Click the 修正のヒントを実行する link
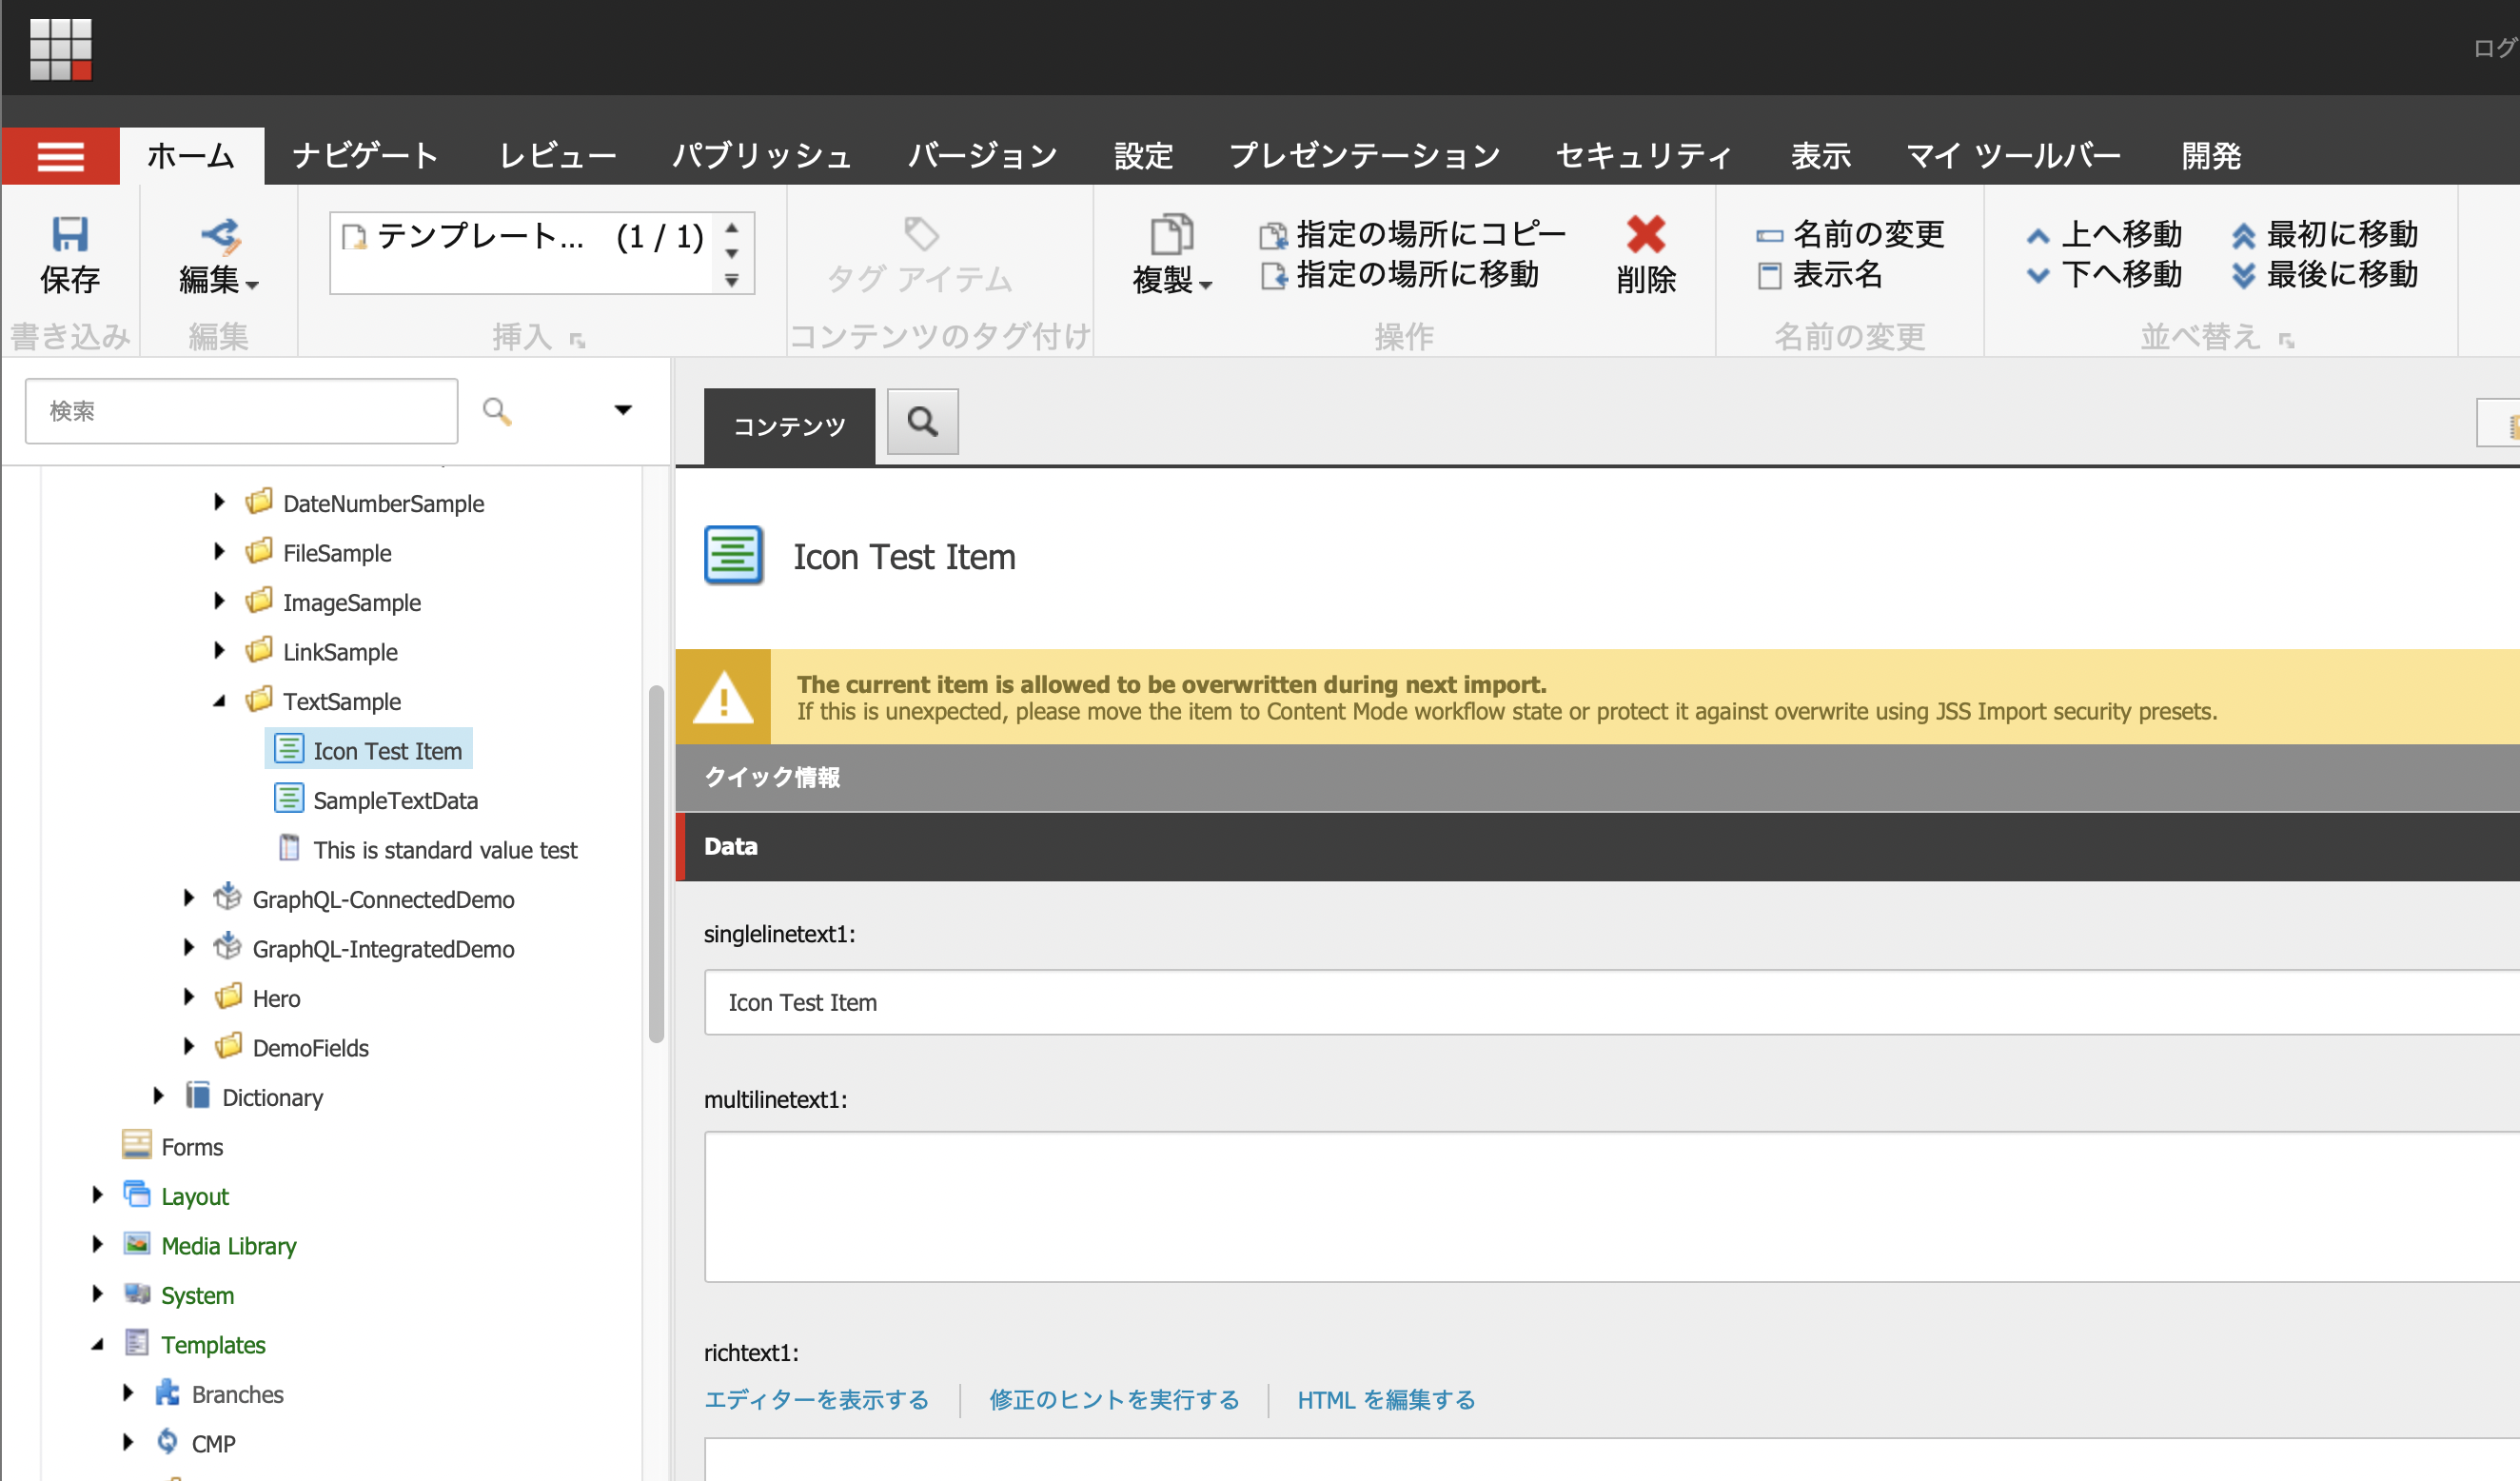The image size is (2520, 1481). tap(1114, 1399)
